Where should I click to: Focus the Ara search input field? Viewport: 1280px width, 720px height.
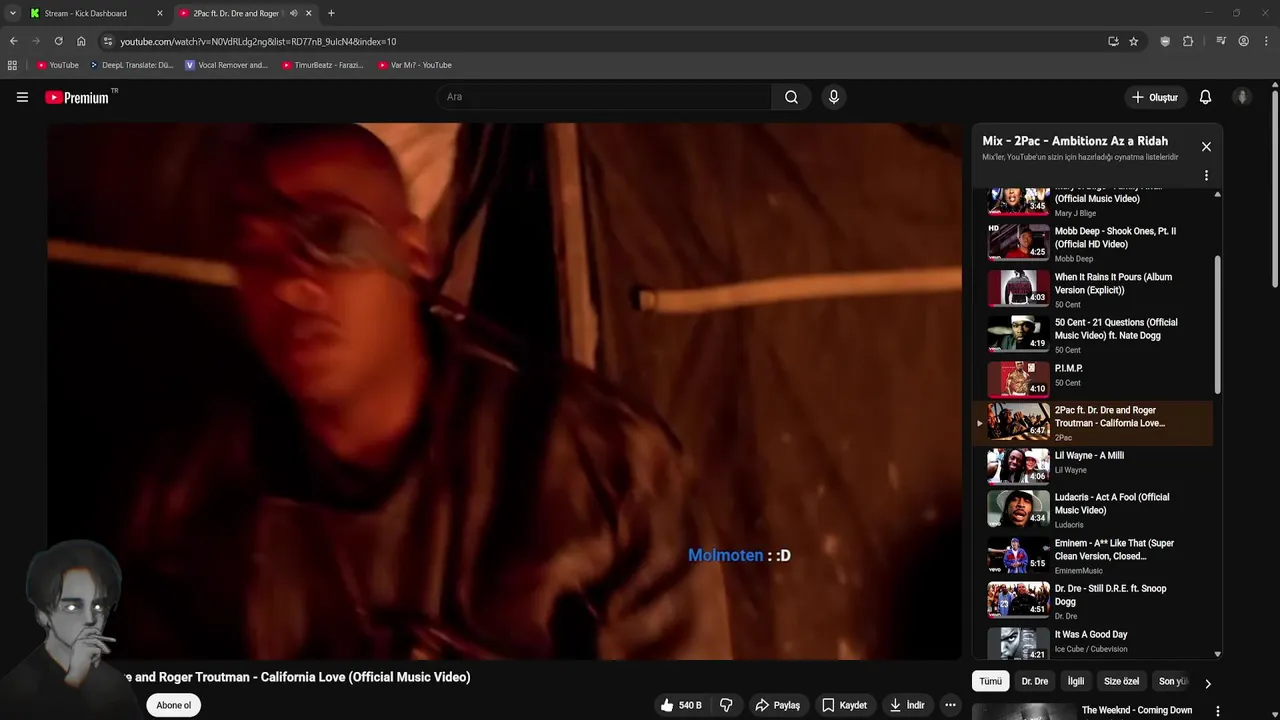coord(603,97)
